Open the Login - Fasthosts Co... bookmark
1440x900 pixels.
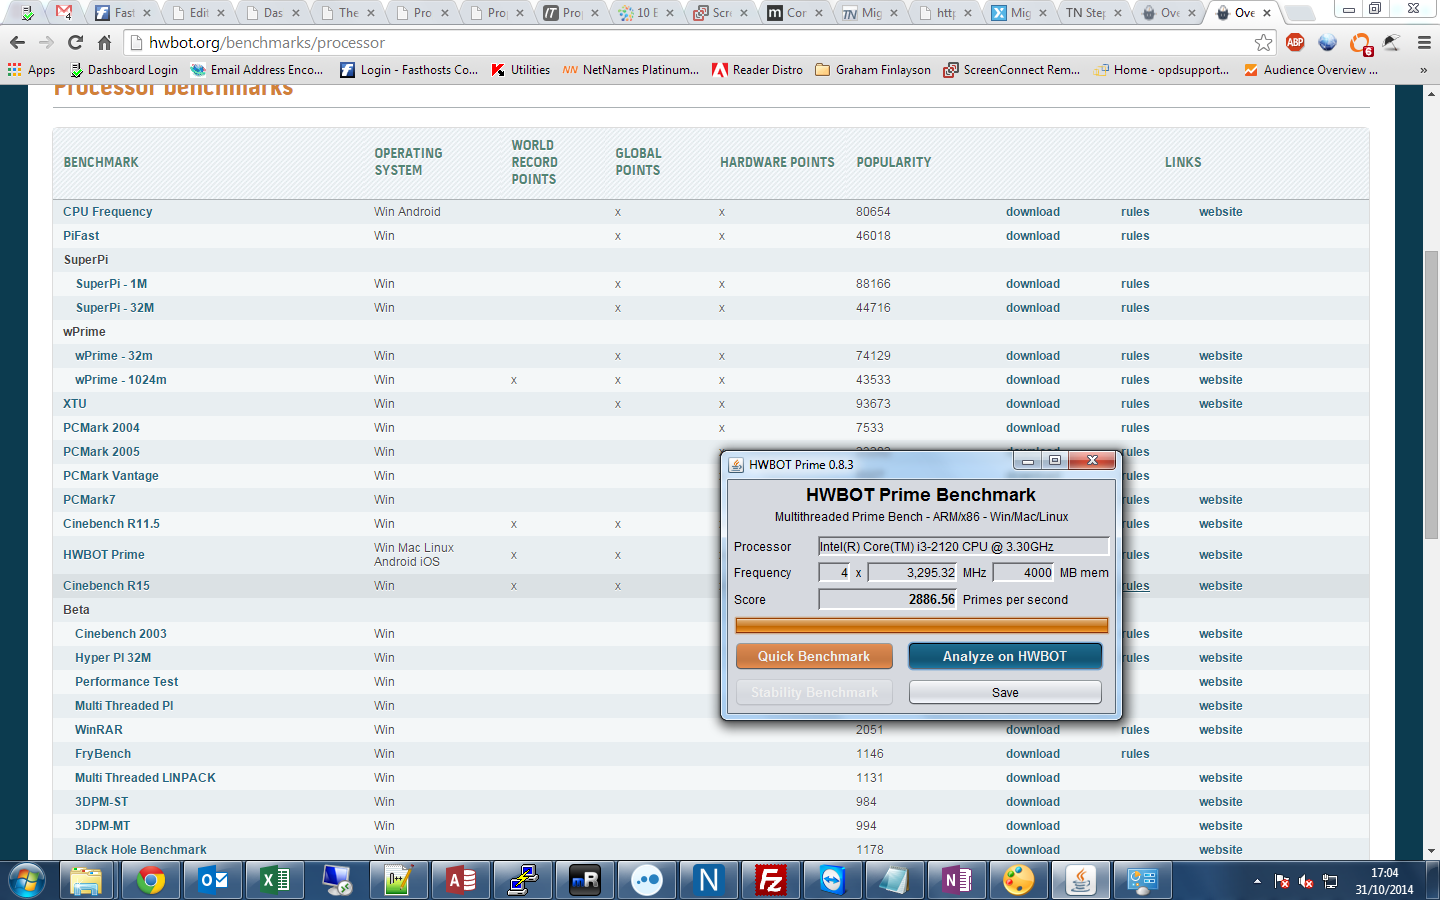(x=409, y=70)
